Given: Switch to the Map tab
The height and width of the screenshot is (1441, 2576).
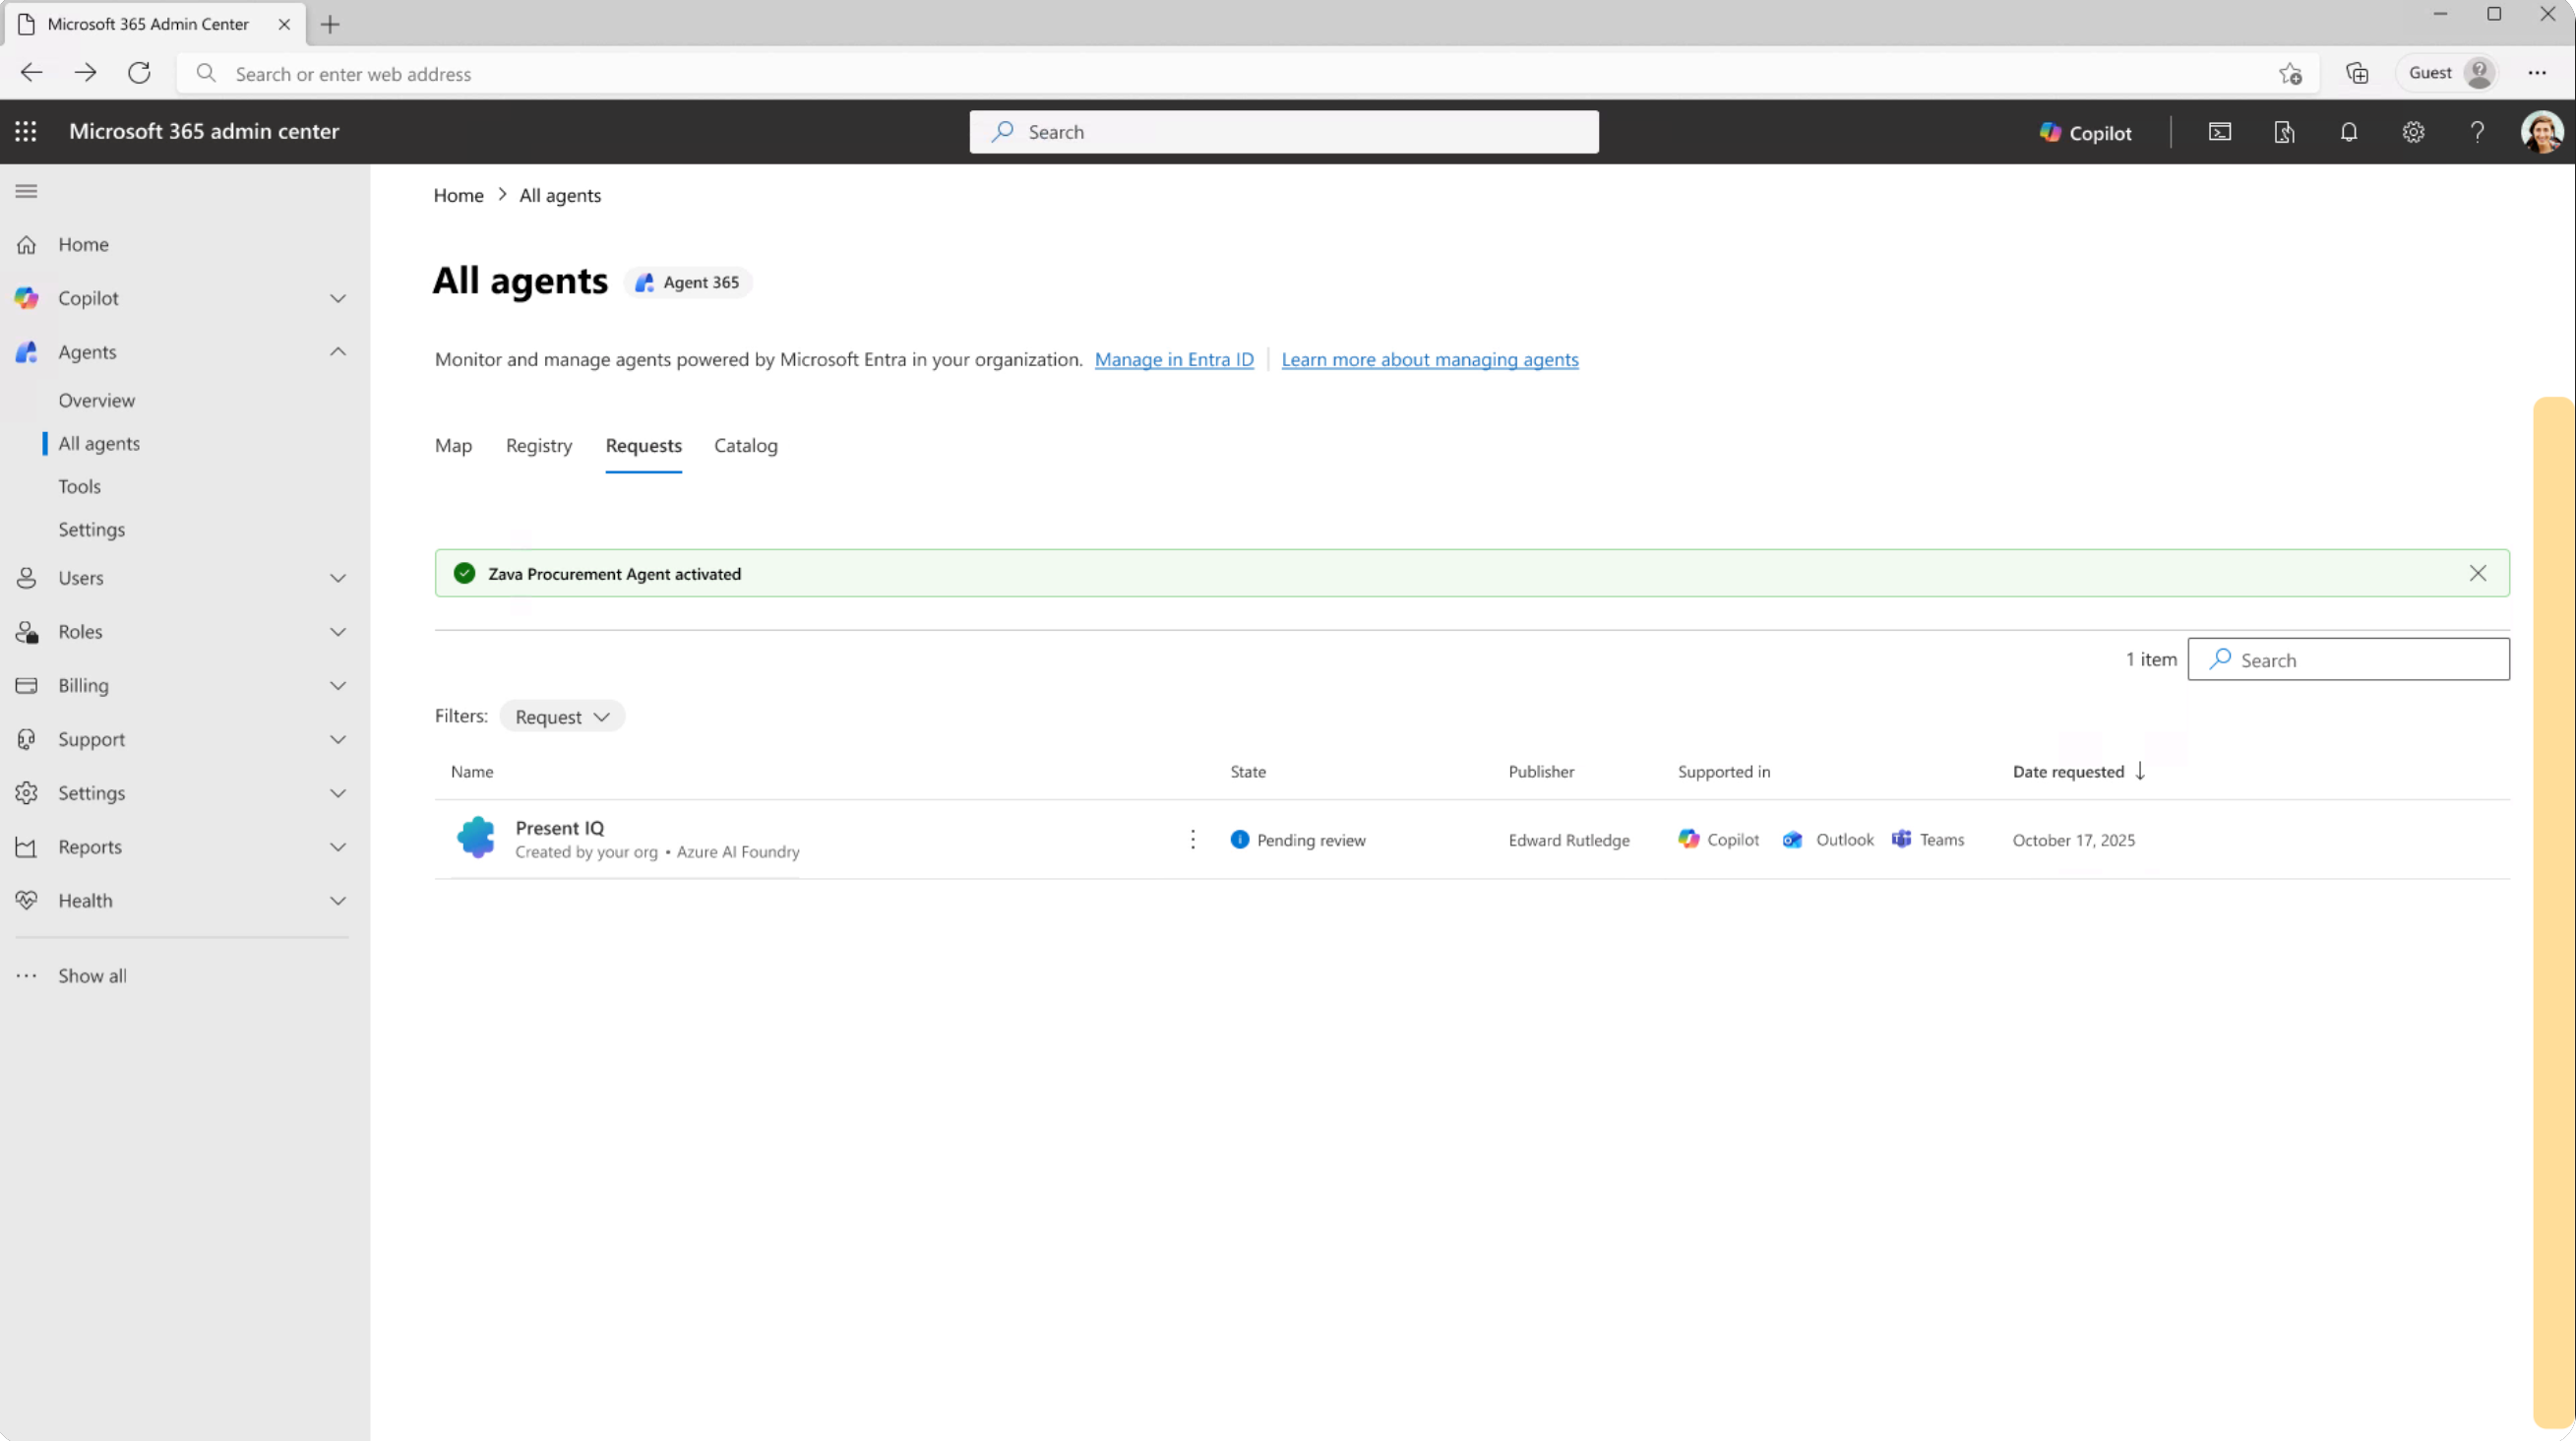Looking at the screenshot, I should pos(453,446).
